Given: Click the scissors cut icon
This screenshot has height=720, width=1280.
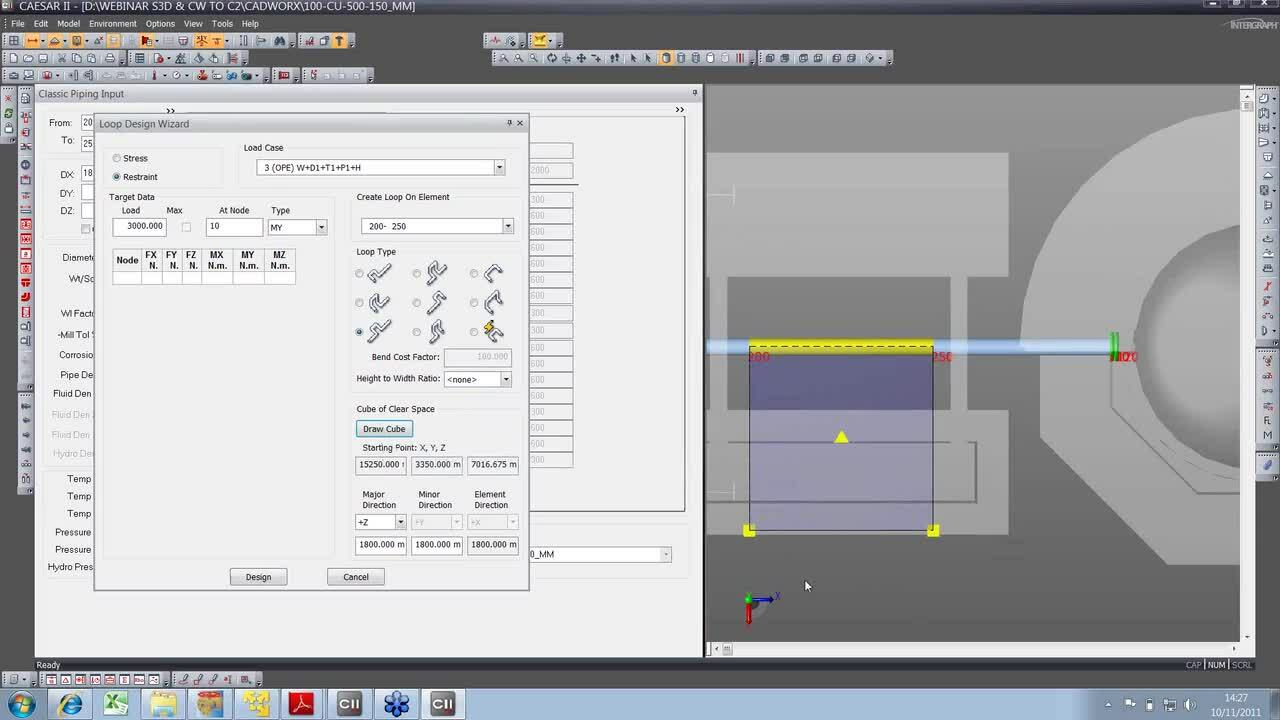Looking at the screenshot, I should coord(62,58).
